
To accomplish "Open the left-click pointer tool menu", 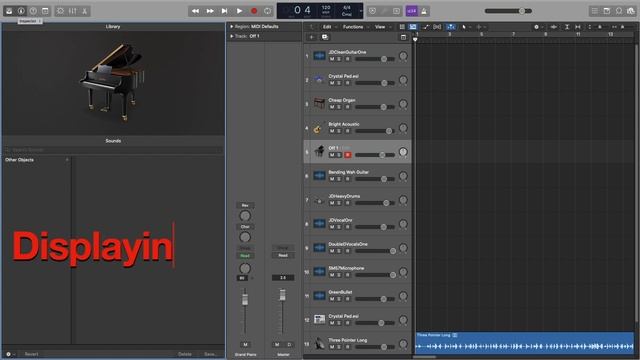I will 465,27.
